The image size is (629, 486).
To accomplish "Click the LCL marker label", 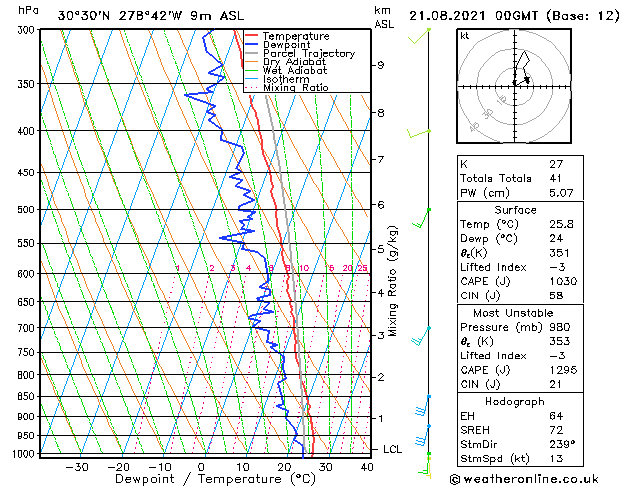I will tap(392, 449).
